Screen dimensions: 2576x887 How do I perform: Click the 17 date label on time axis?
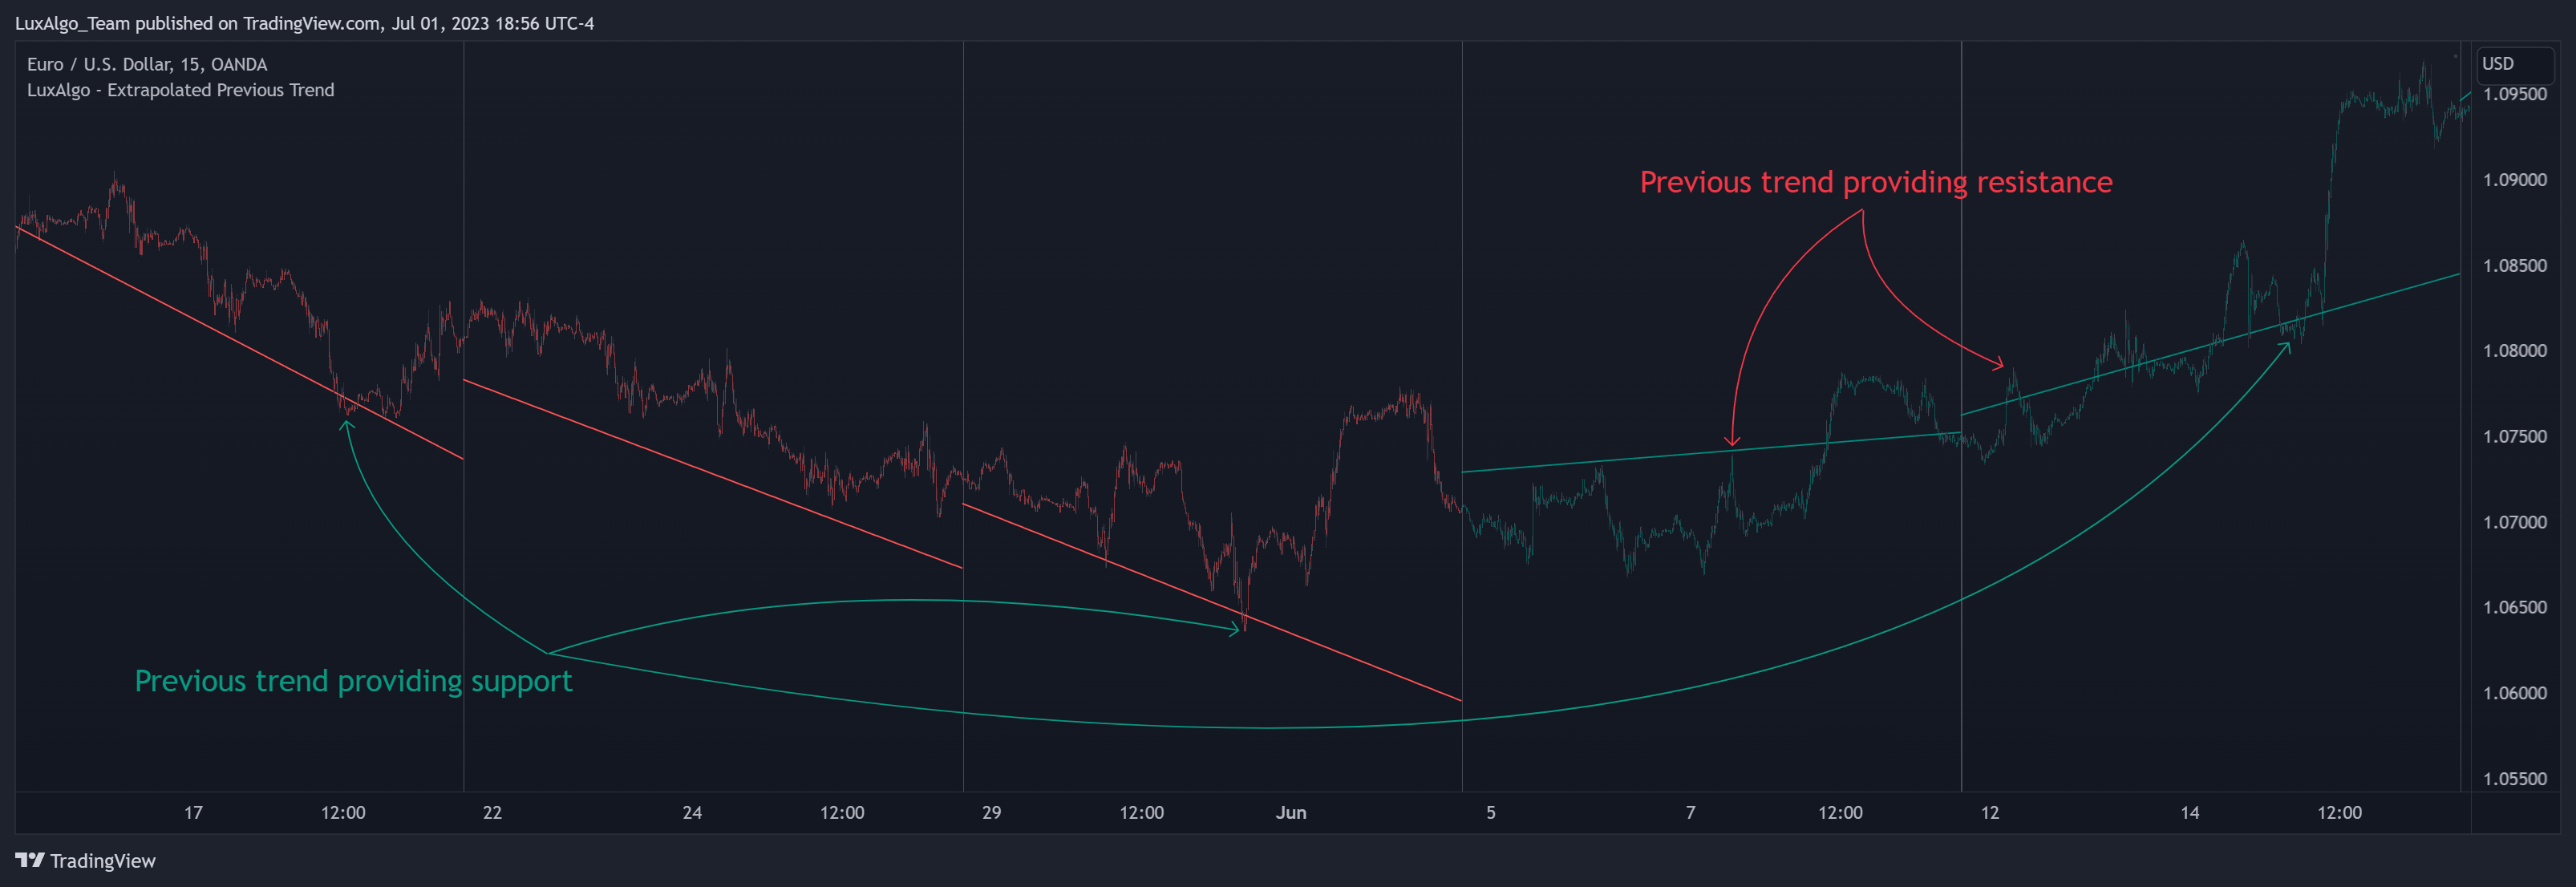(x=193, y=813)
